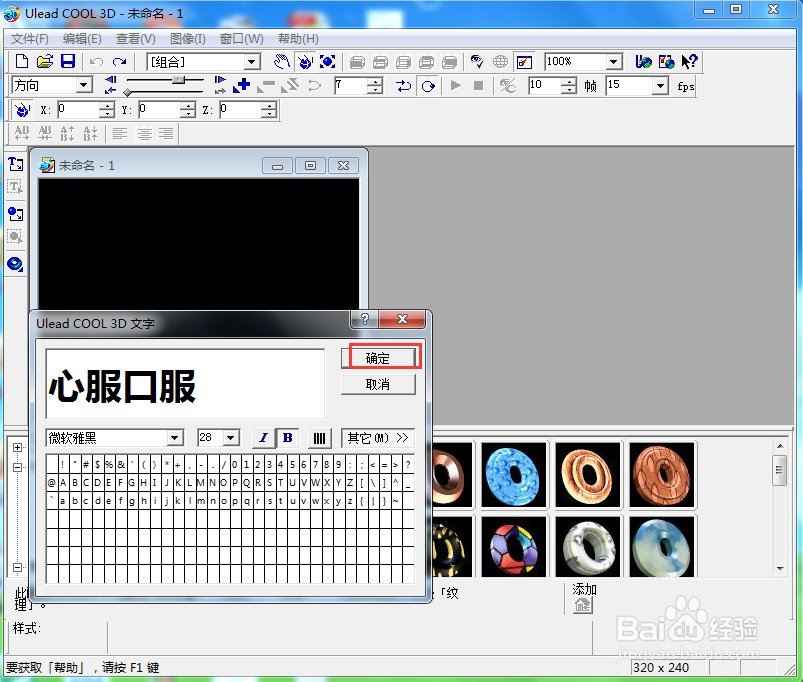Screen dimensions: 803x682
Task: Open the 窗口(W) menu
Action: [241, 39]
